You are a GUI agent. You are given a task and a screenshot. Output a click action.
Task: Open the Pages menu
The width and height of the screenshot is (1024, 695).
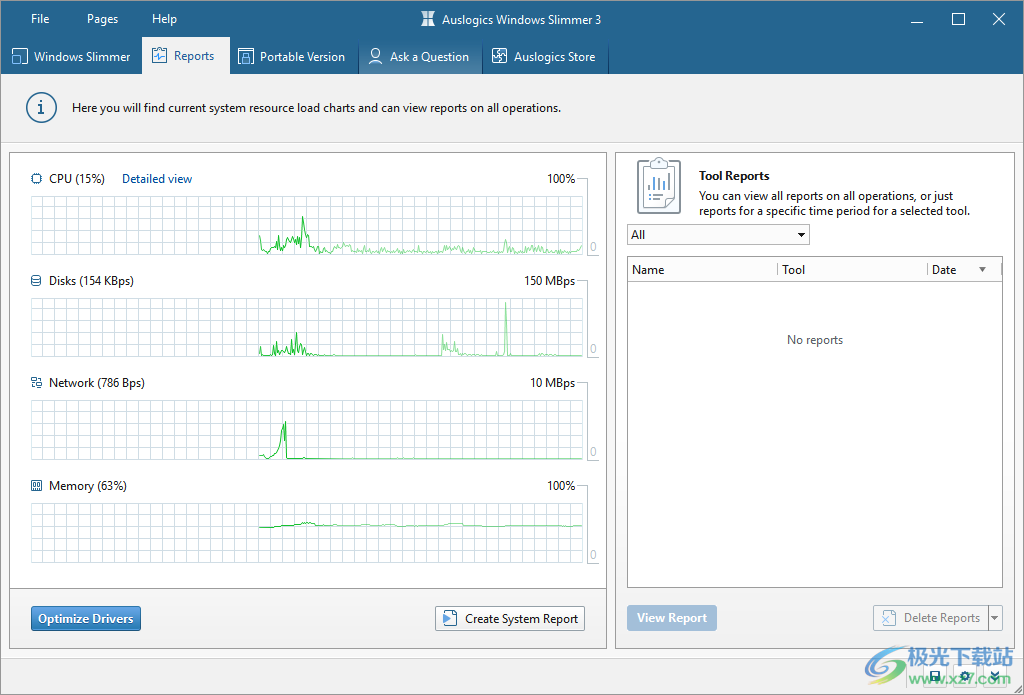click(102, 19)
